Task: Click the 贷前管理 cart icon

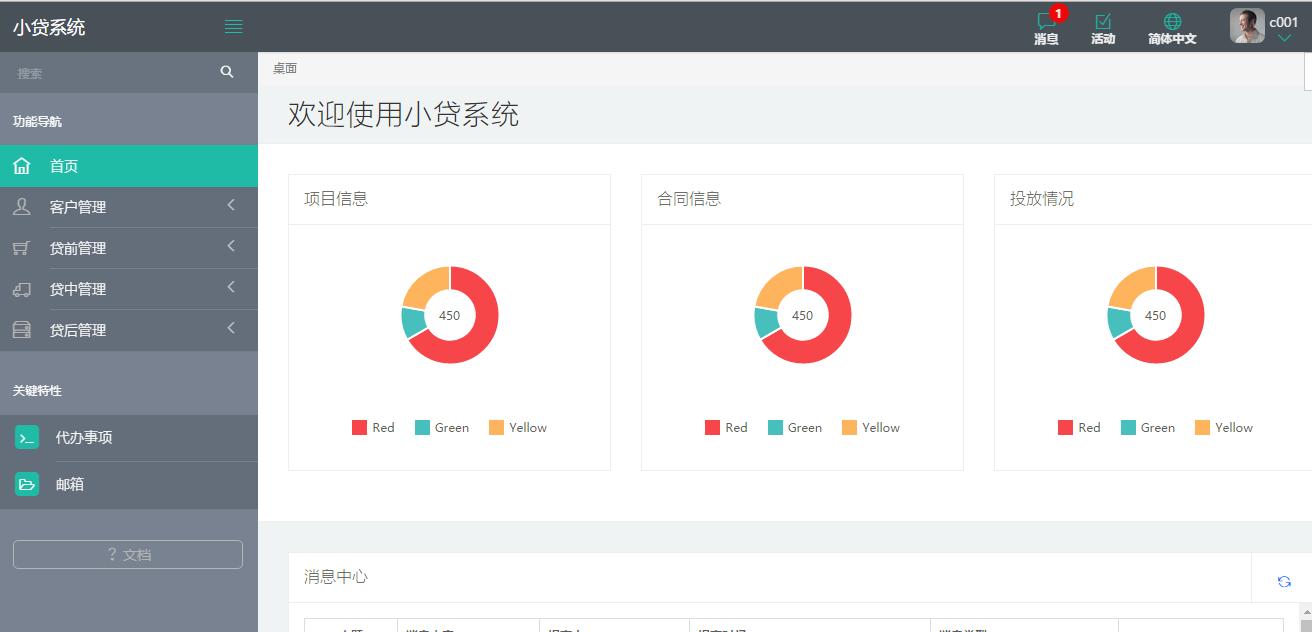Action: 22,248
